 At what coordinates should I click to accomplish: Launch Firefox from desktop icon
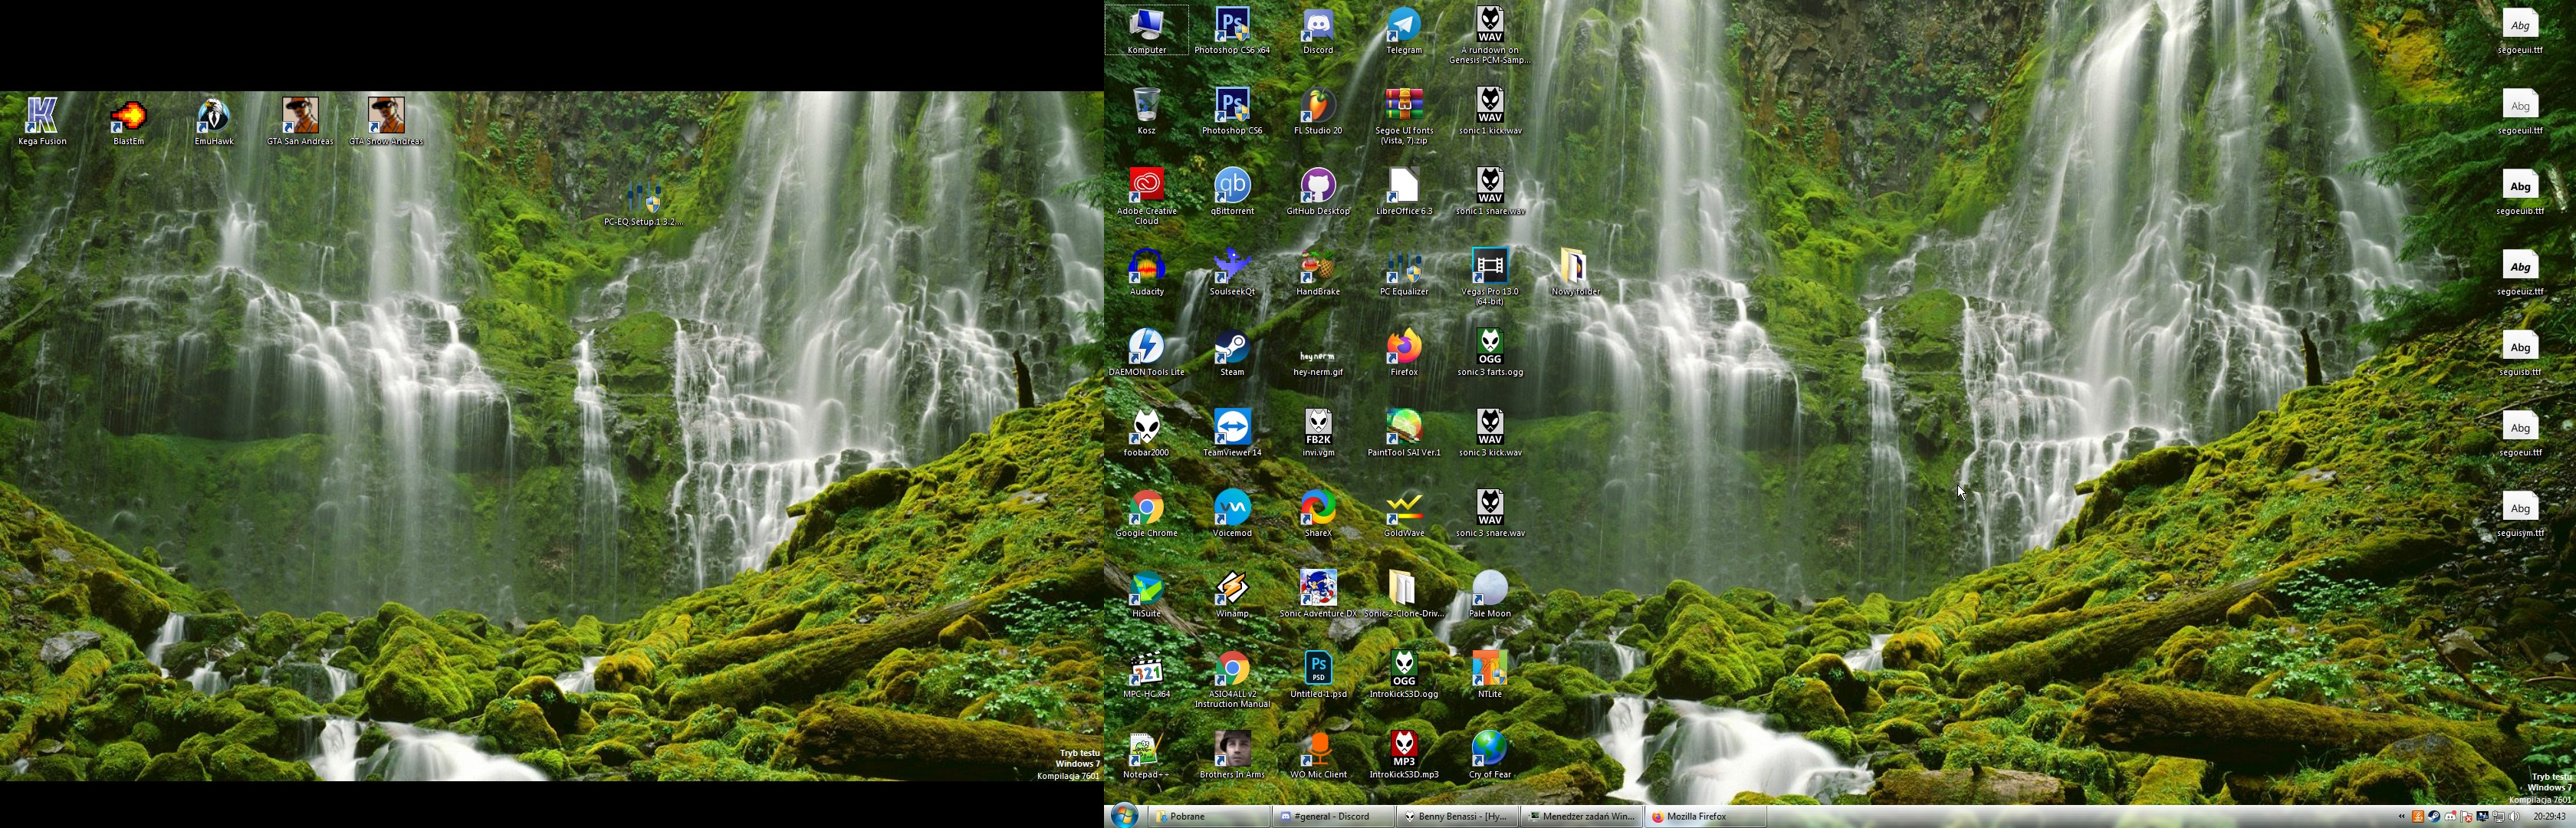(x=1404, y=352)
